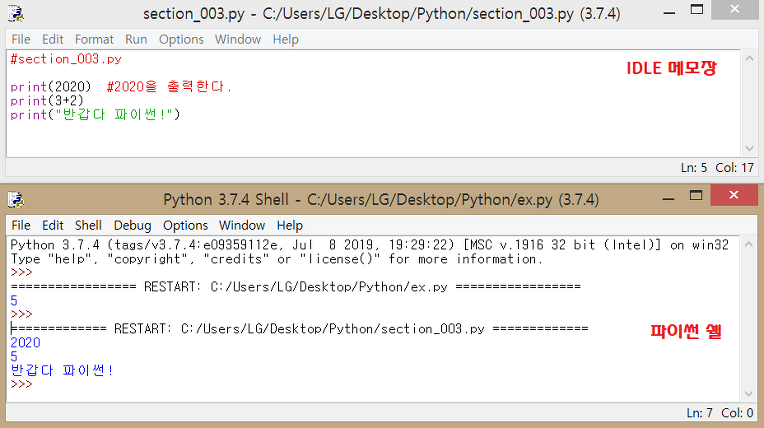Viewport: 764px width, 428px height.
Task: Click the print("반갑다 파이썬!") code line
Action: (x=96, y=115)
